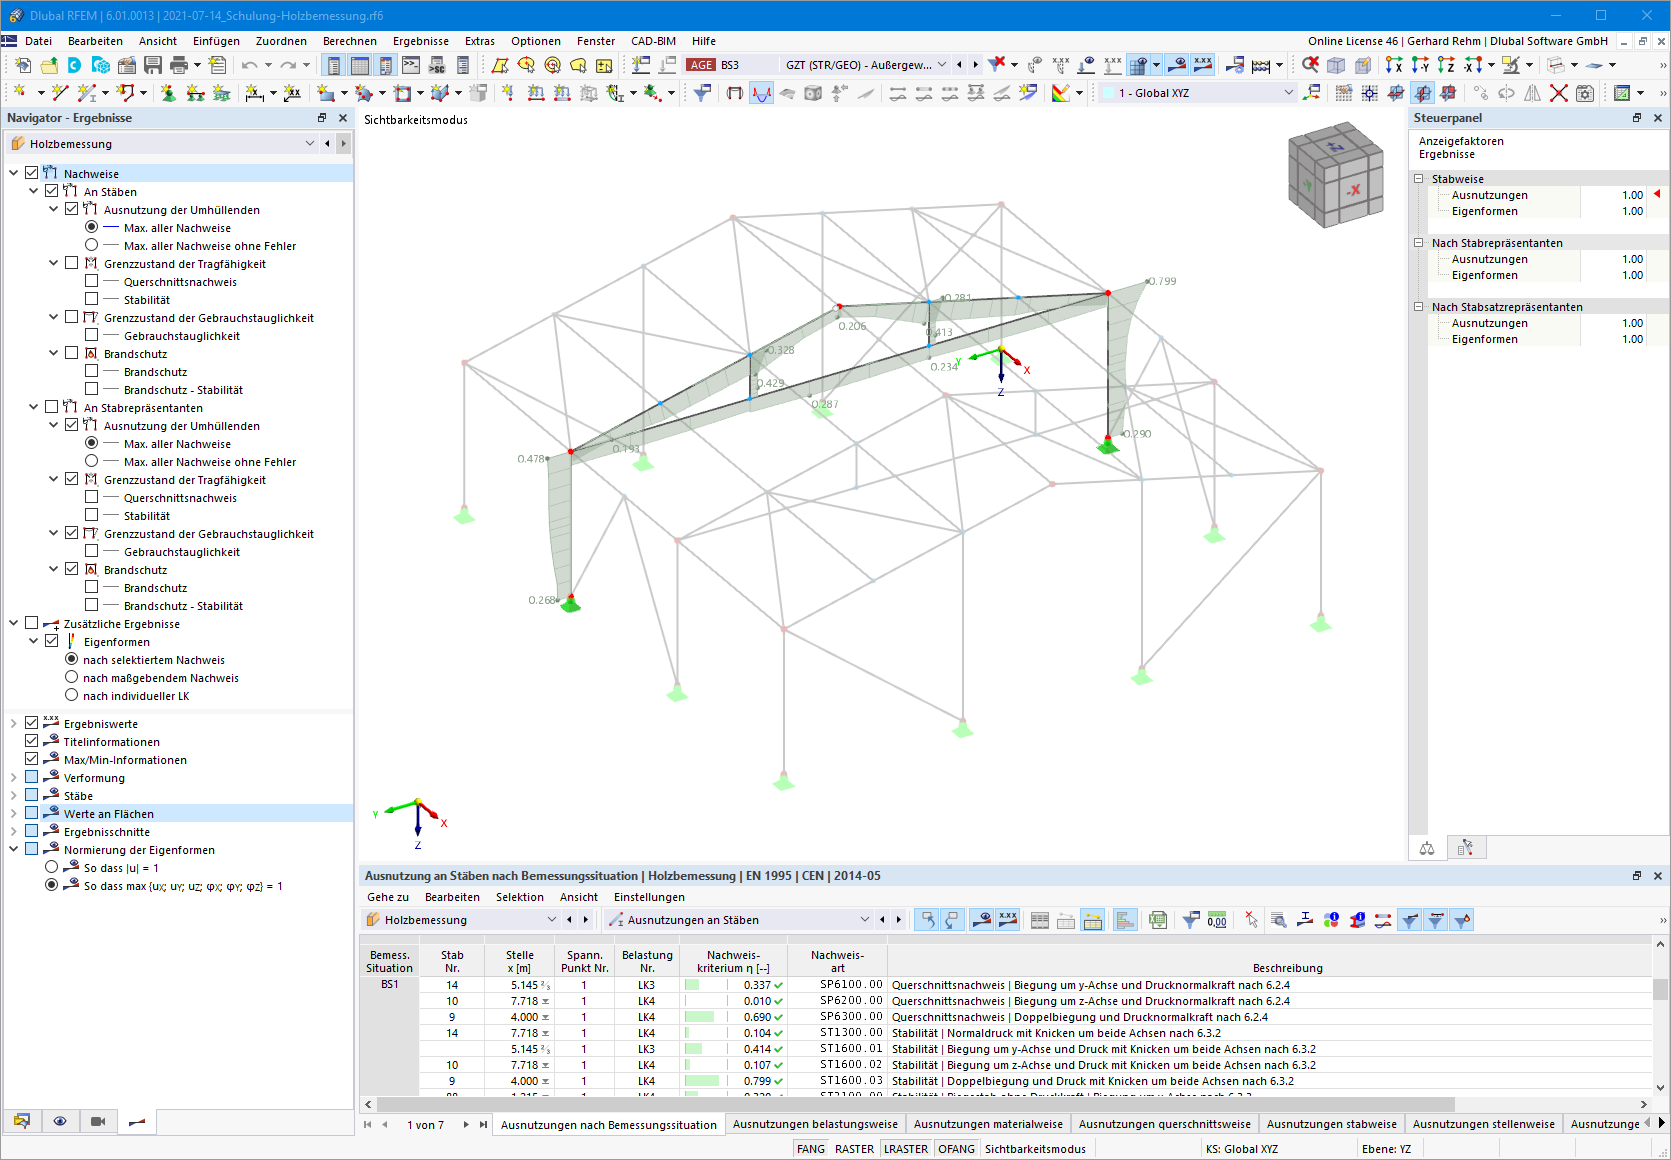Image resolution: width=1671 pixels, height=1160 pixels.
Task: Enable the Verformung checkbox
Action: pyautogui.click(x=31, y=777)
